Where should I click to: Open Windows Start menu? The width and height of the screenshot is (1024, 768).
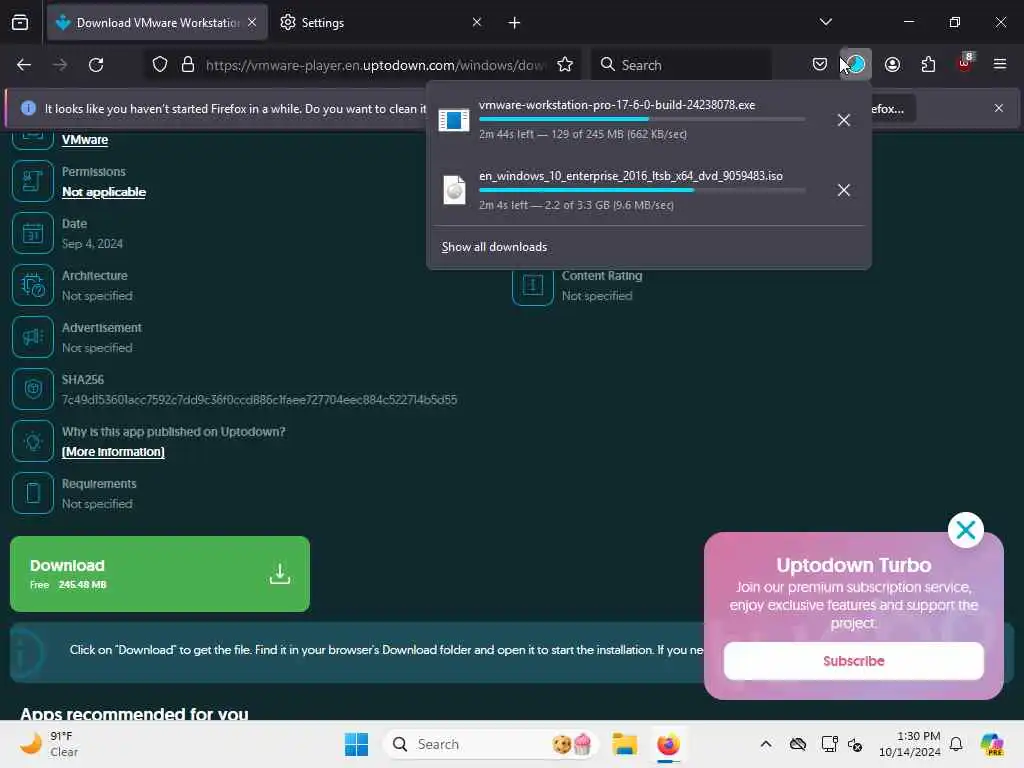[356, 744]
